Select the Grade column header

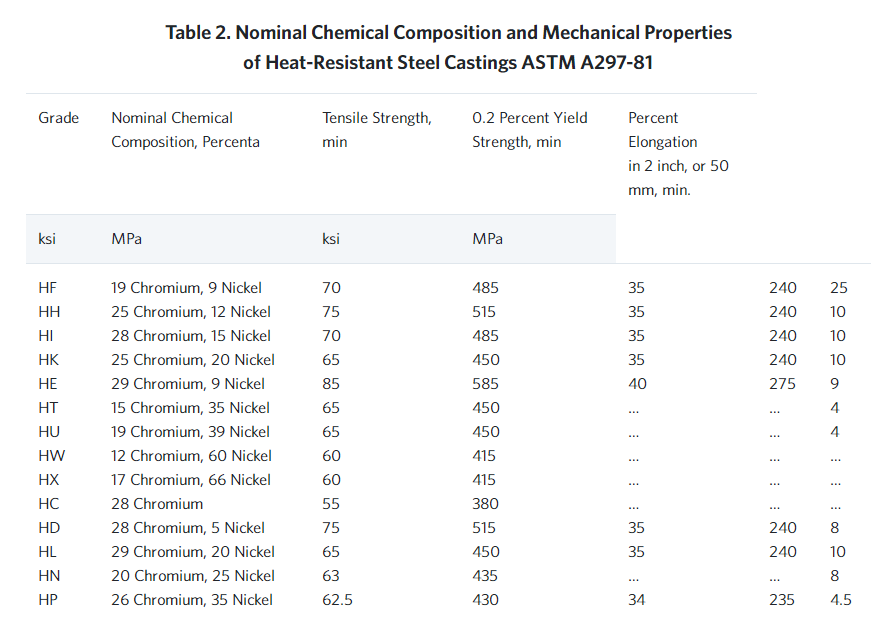point(59,118)
